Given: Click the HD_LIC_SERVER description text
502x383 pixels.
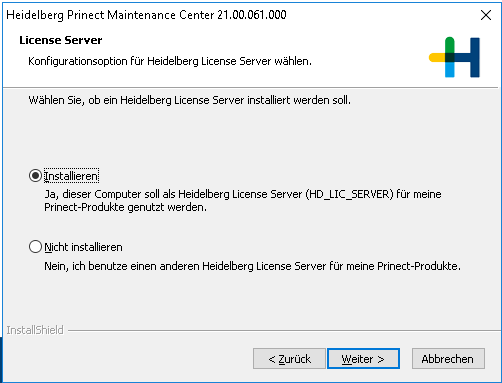Looking at the screenshot, I should click(243, 200).
